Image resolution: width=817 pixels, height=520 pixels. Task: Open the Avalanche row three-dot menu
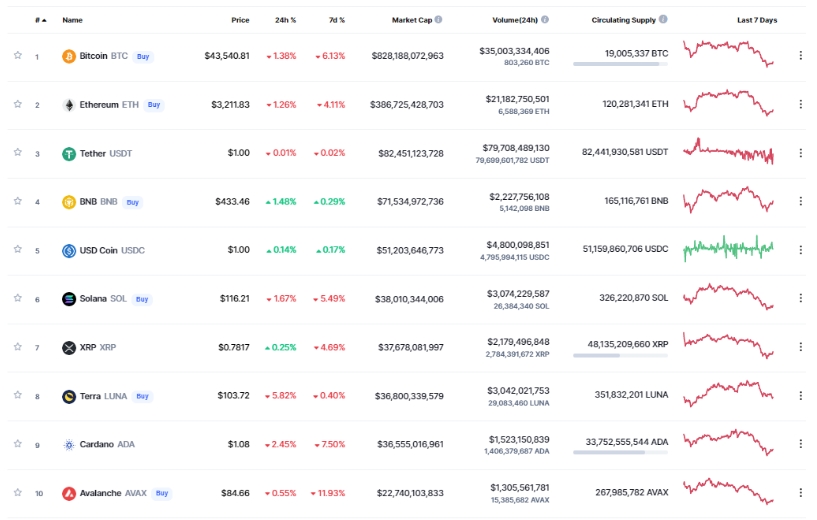tap(800, 492)
